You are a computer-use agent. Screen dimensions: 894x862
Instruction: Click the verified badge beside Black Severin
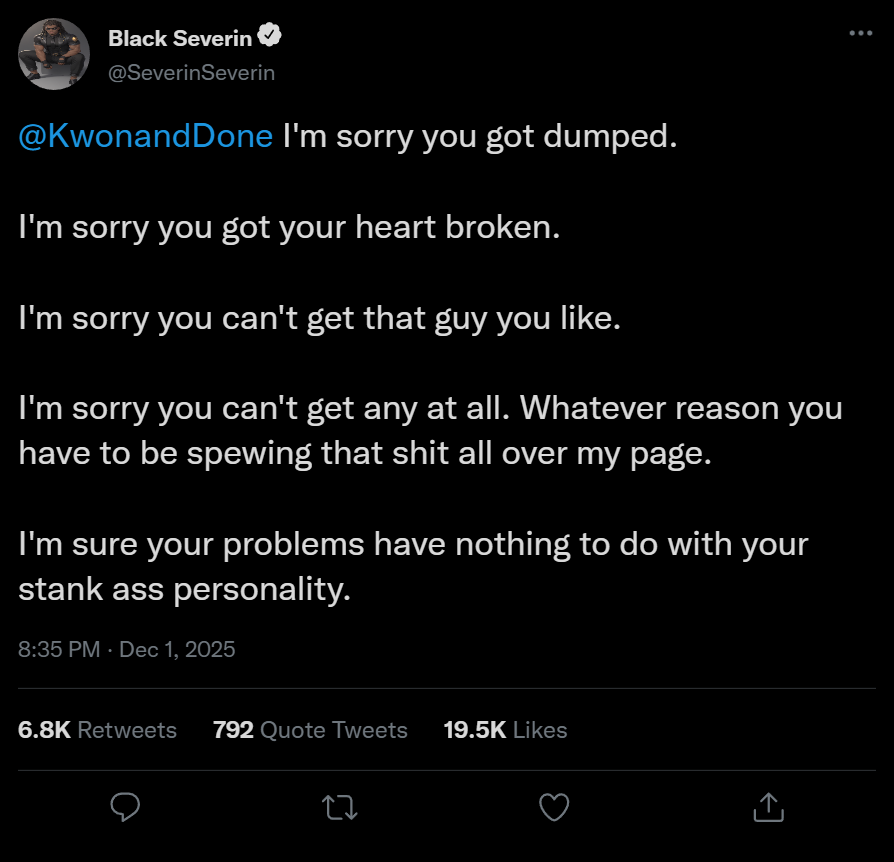click(x=270, y=37)
